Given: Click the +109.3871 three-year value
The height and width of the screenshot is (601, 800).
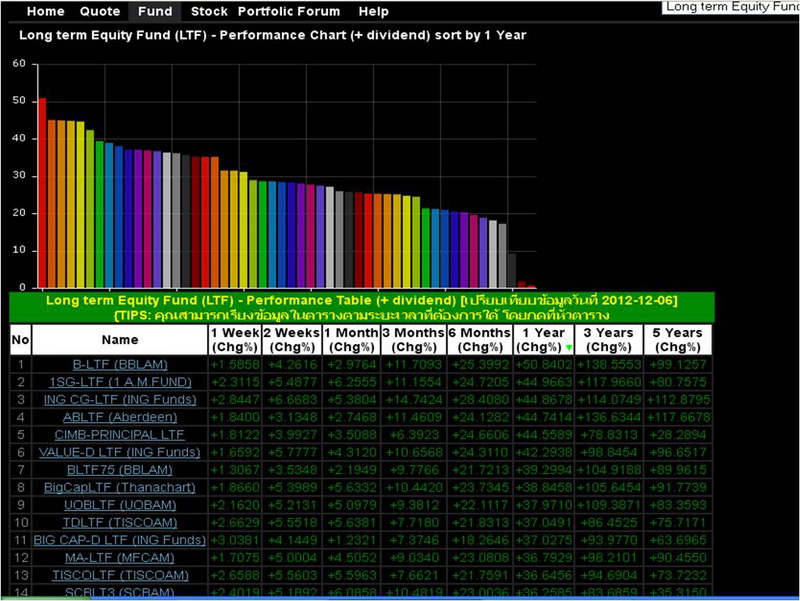Looking at the screenshot, I should [609, 505].
